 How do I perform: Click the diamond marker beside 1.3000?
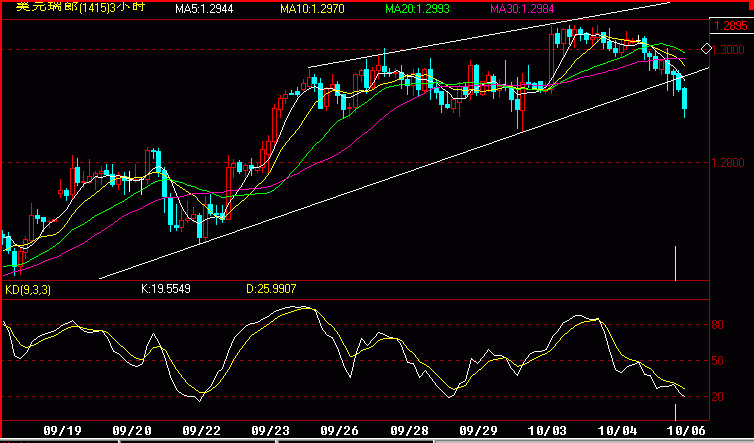(706, 49)
